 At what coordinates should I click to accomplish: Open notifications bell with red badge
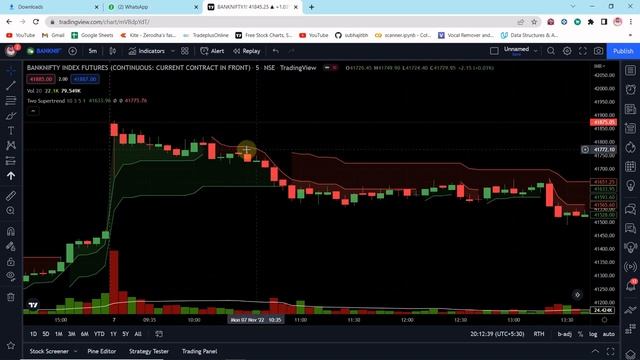click(630, 286)
